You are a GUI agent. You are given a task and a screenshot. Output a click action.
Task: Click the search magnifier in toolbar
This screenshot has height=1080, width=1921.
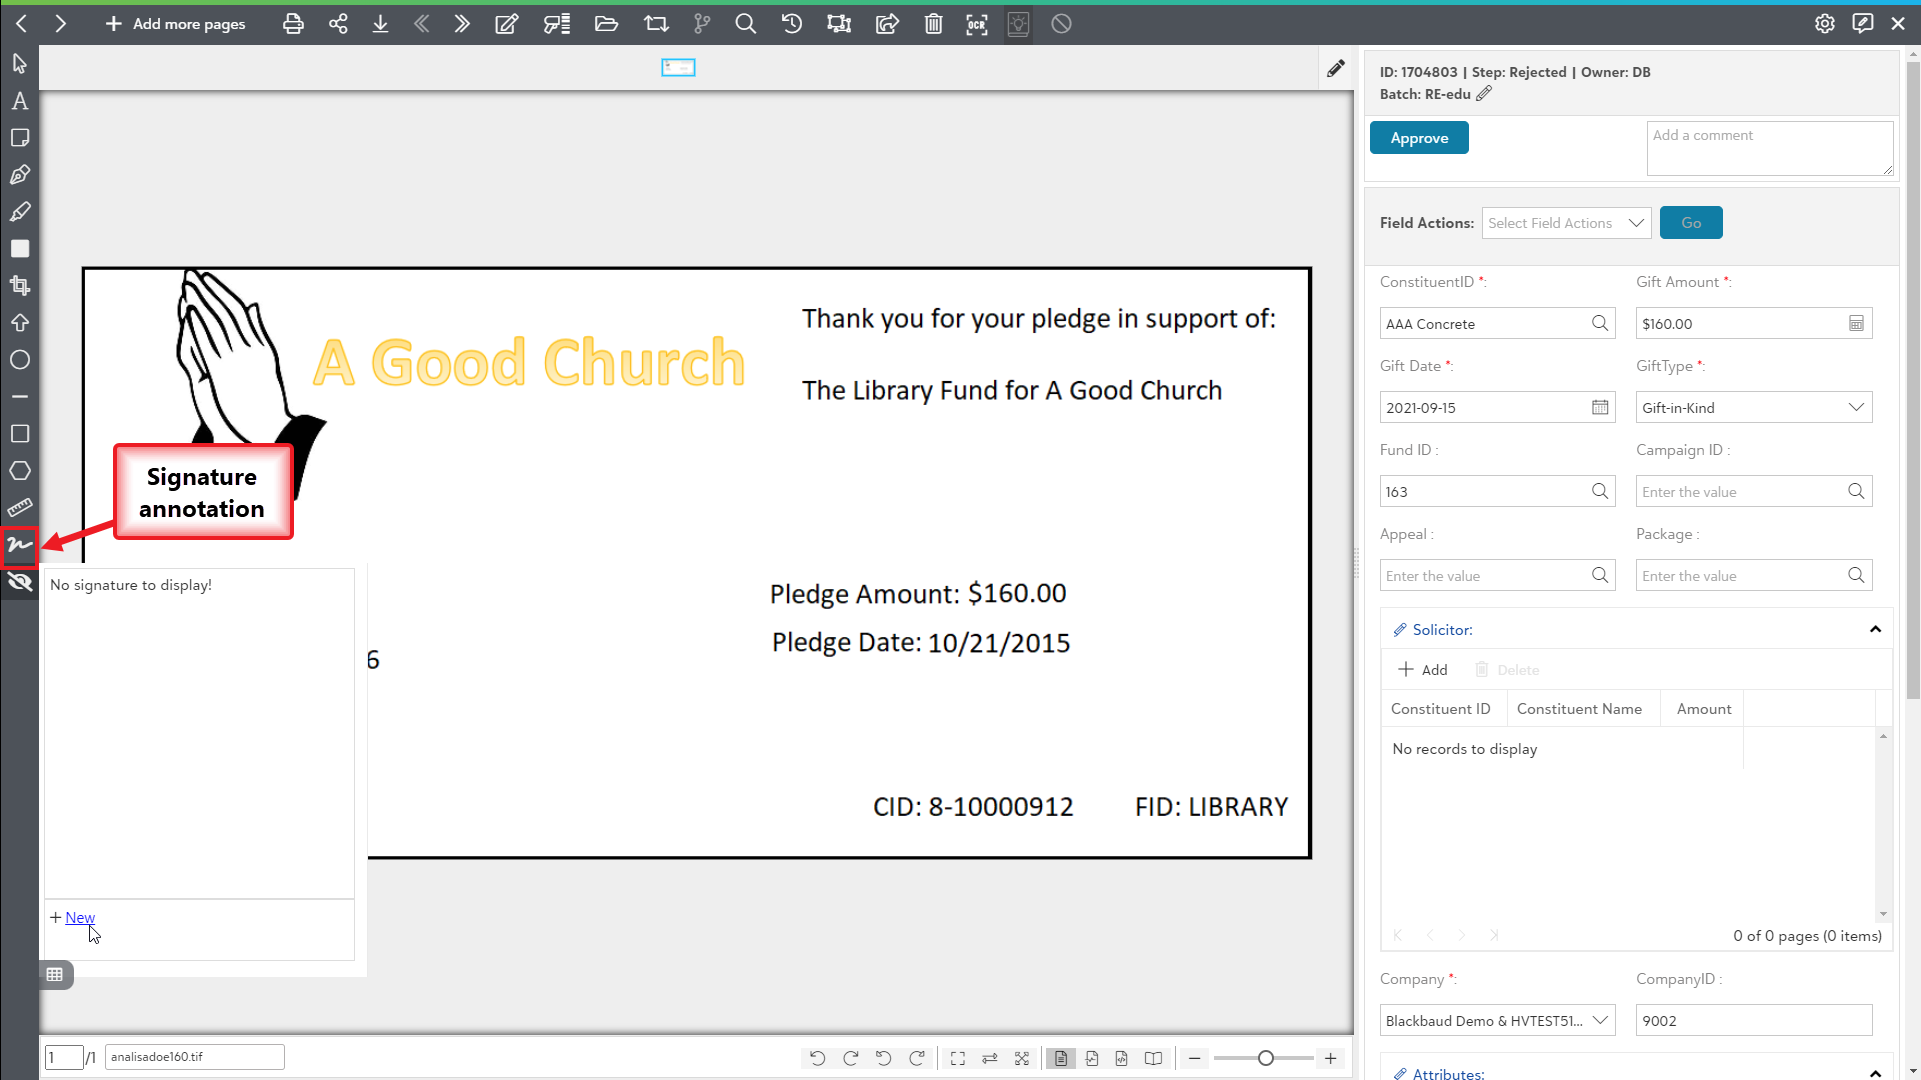[x=745, y=24]
